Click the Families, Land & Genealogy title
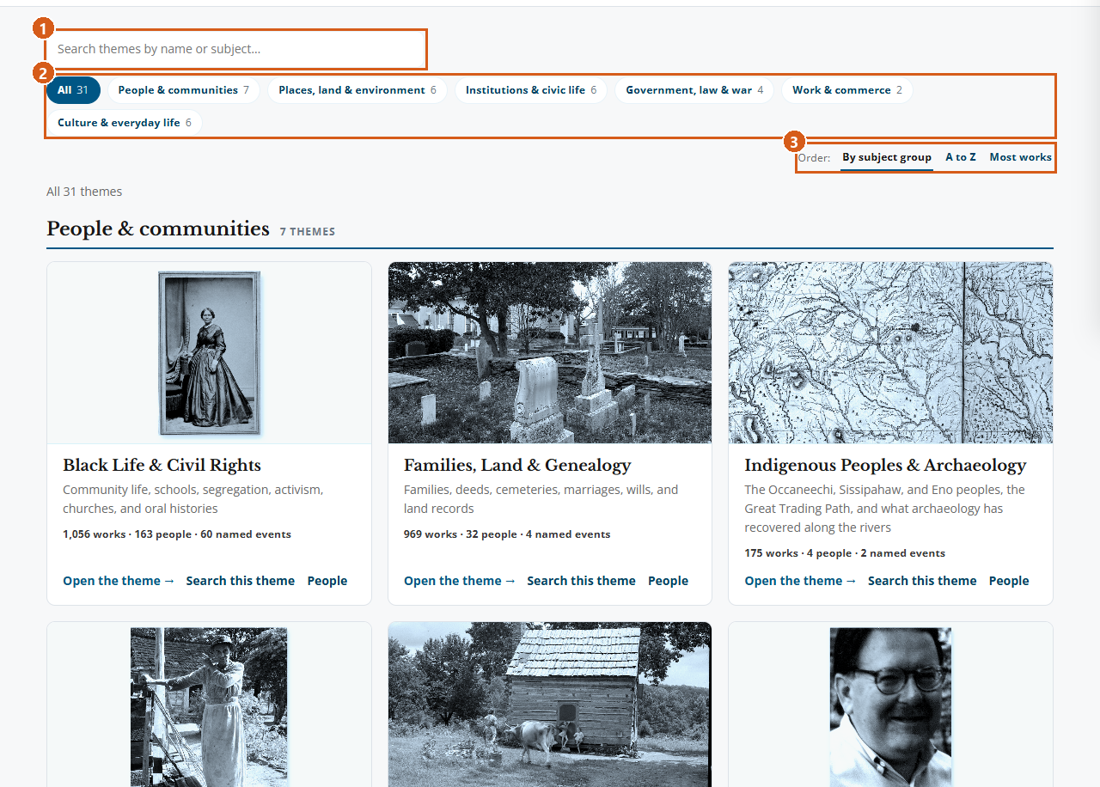This screenshot has width=1100, height=787. coord(518,465)
